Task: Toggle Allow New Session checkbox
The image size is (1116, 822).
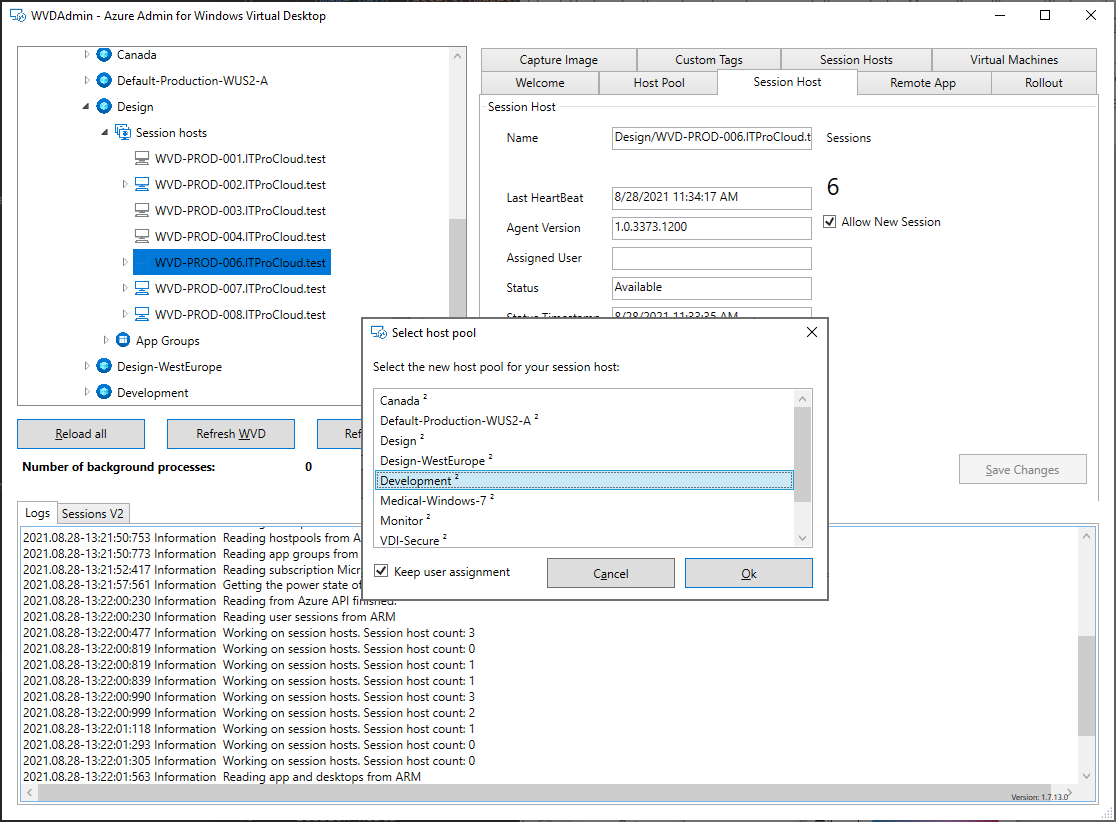Action: pyautogui.click(x=829, y=222)
